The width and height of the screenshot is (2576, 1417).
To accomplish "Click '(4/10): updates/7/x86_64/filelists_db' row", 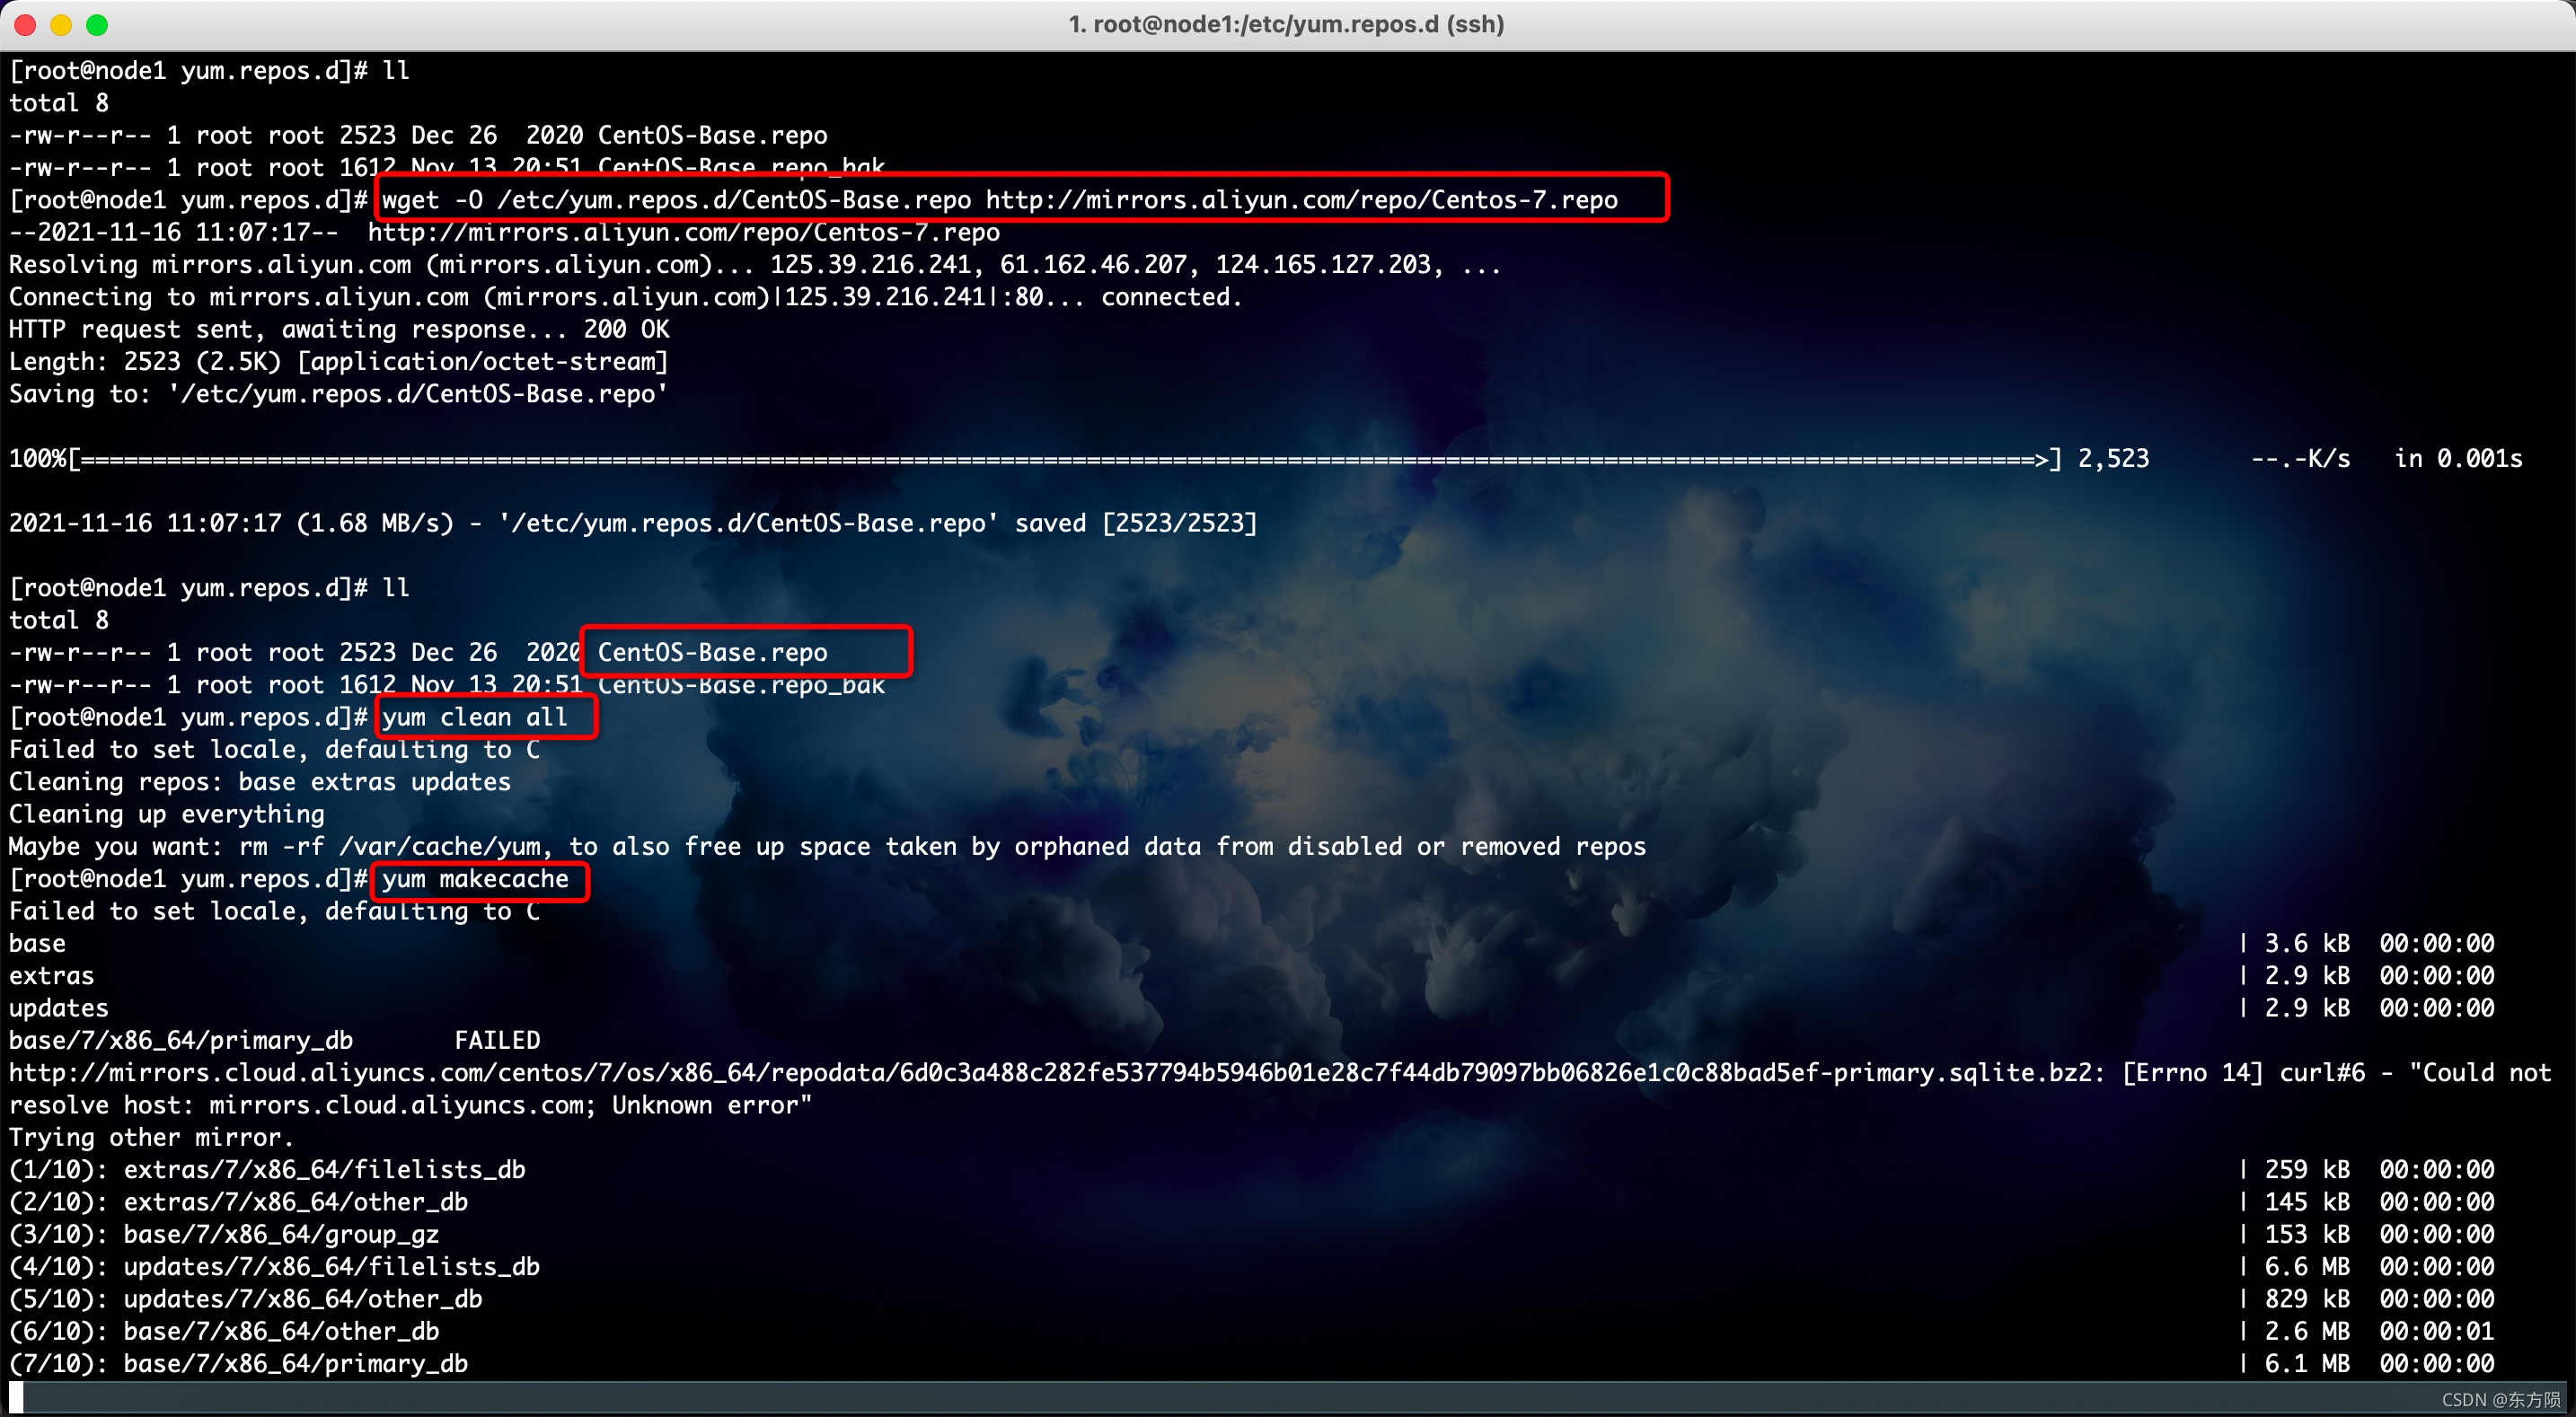I will click(1252, 1267).
